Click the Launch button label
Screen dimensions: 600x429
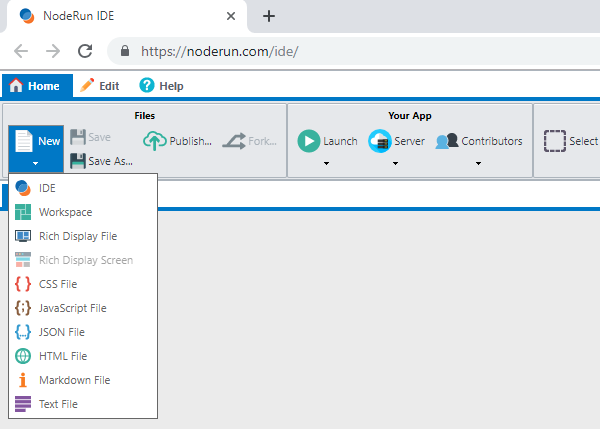340,141
